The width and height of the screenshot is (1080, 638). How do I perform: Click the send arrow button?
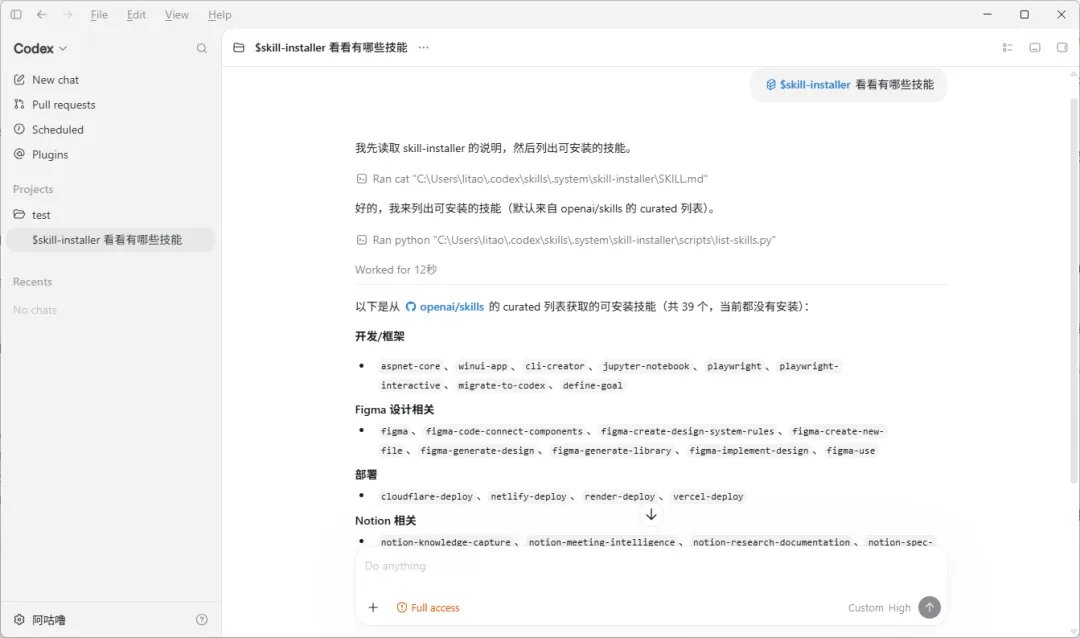coord(929,607)
